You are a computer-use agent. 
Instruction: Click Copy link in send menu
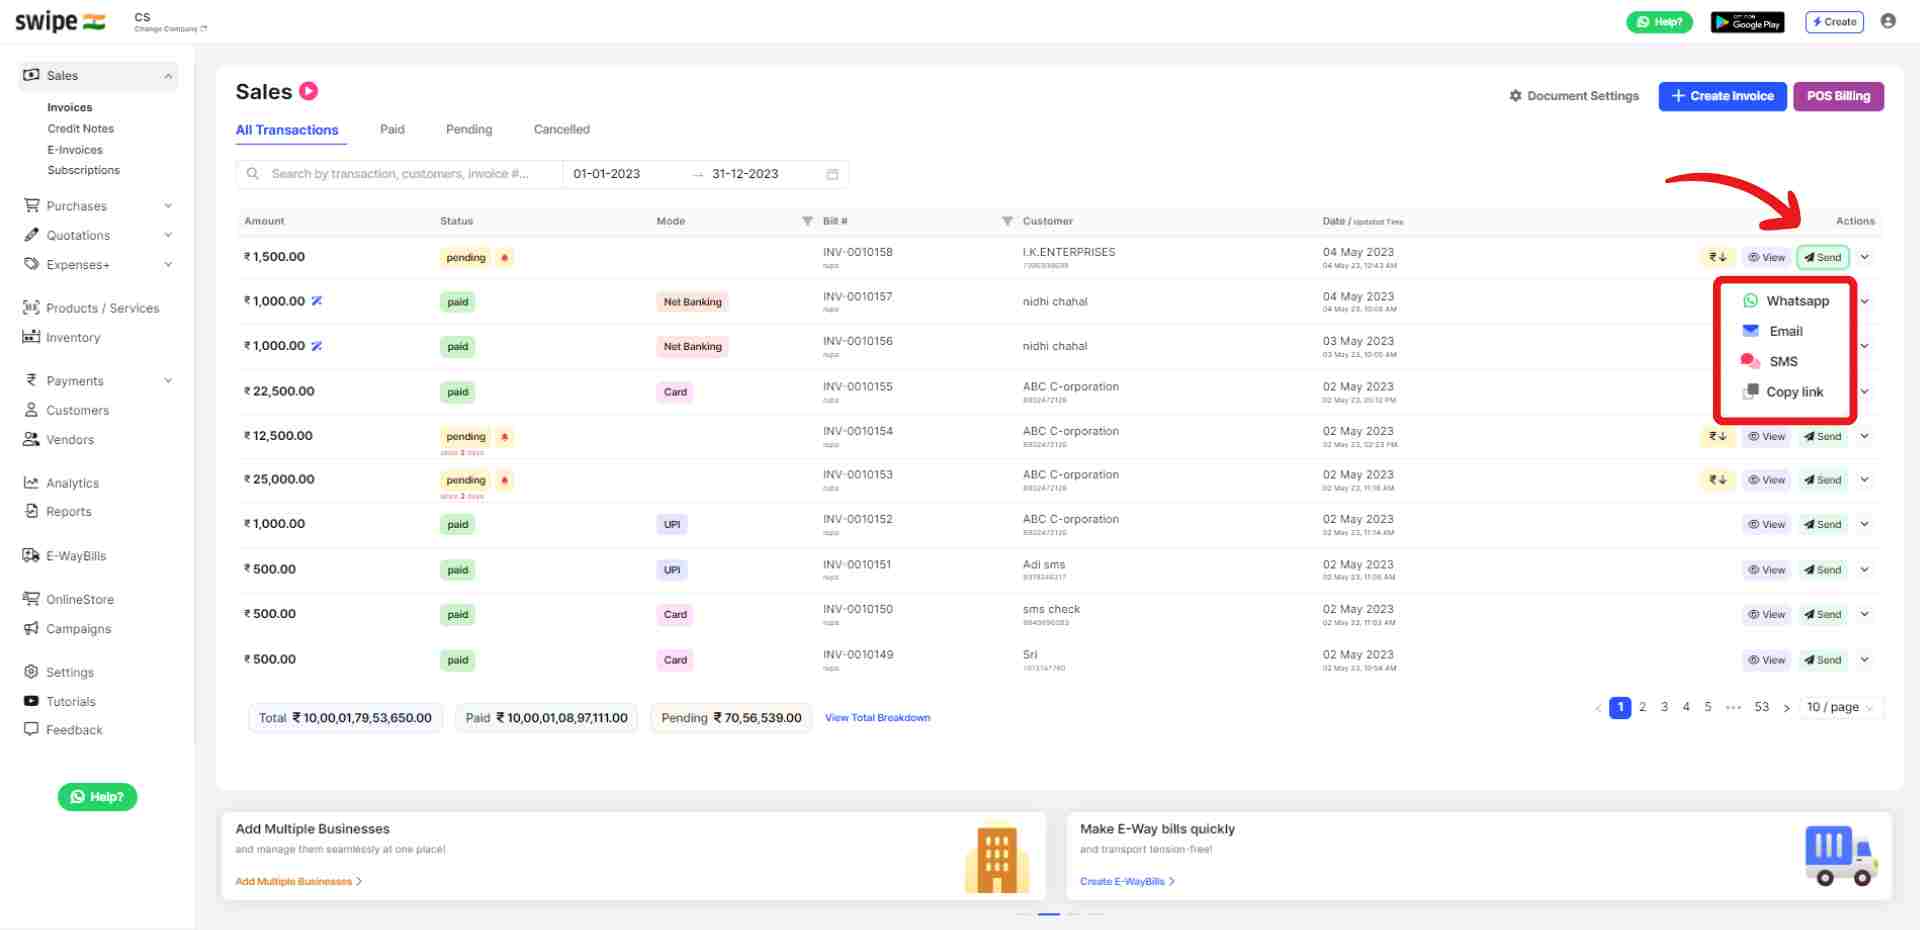[x=1783, y=392]
